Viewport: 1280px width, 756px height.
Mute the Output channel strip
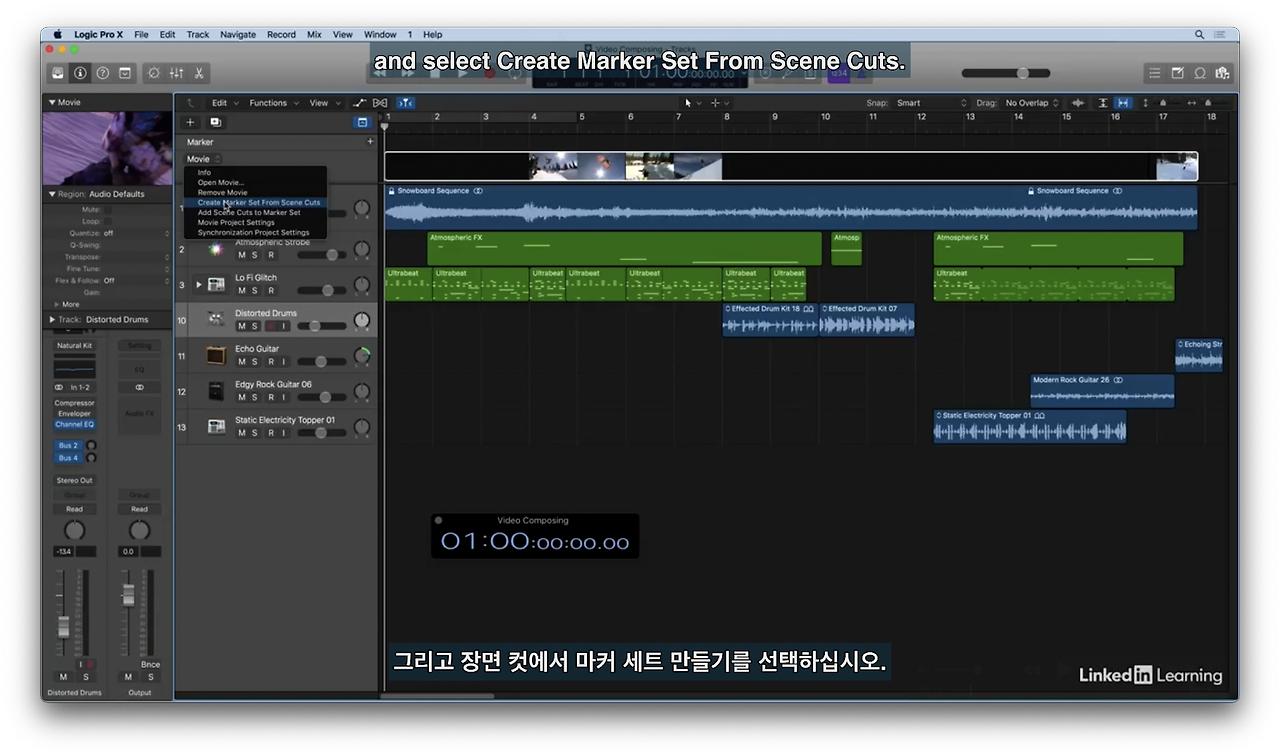pyautogui.click(x=128, y=677)
